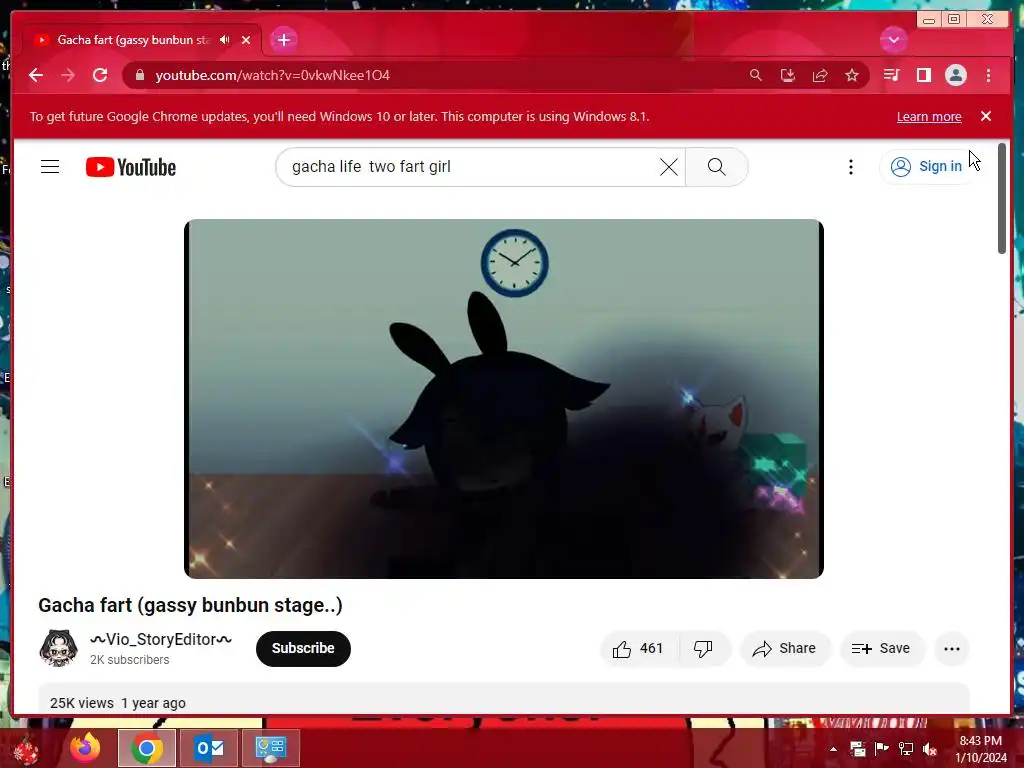Viewport: 1024px width, 768px height.
Task: Go back with the browser back arrow
Action: point(36,75)
